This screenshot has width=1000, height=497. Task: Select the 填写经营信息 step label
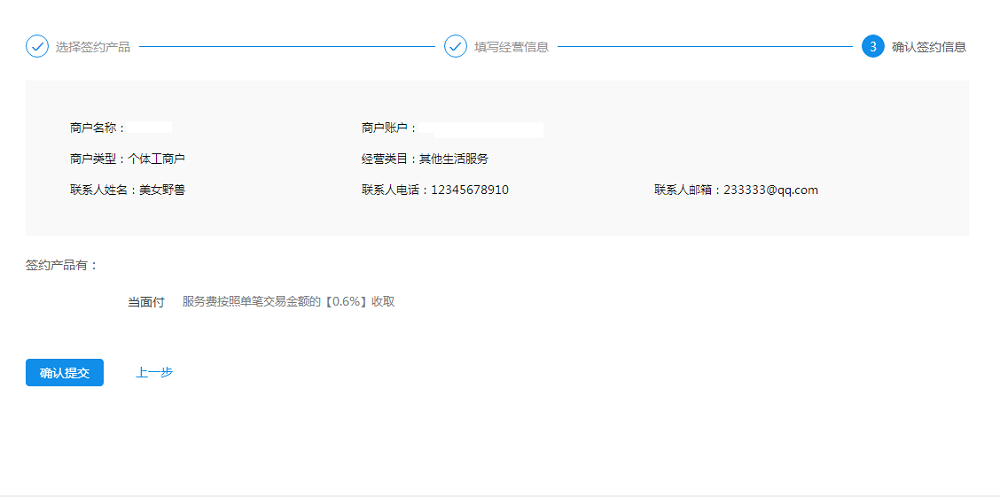pyautogui.click(x=511, y=47)
